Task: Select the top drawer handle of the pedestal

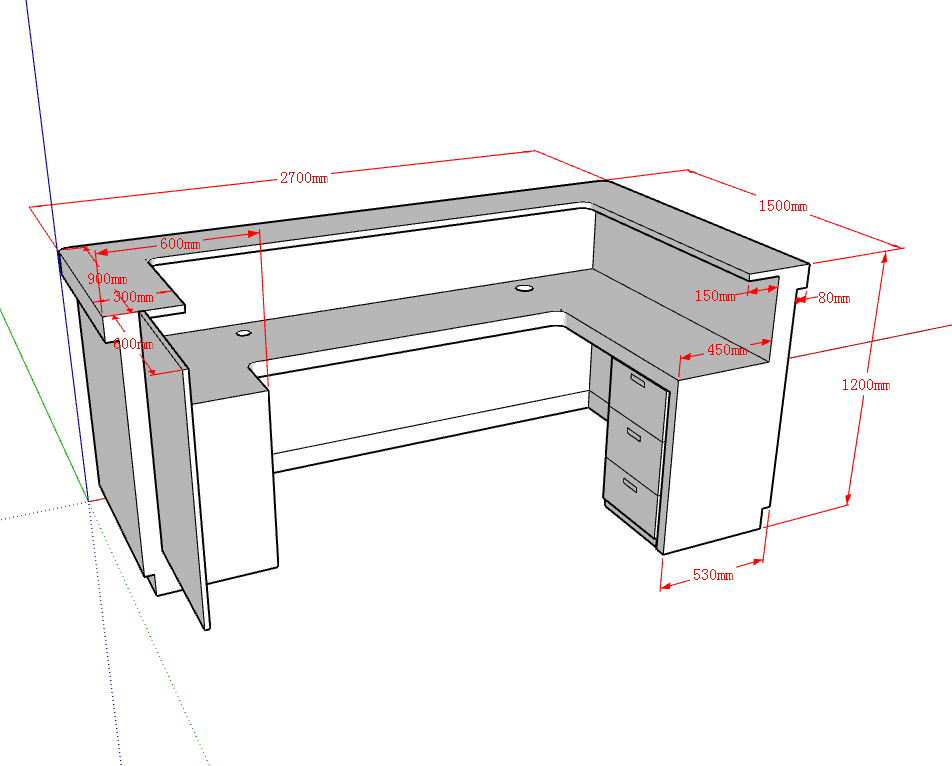Action: pos(638,381)
